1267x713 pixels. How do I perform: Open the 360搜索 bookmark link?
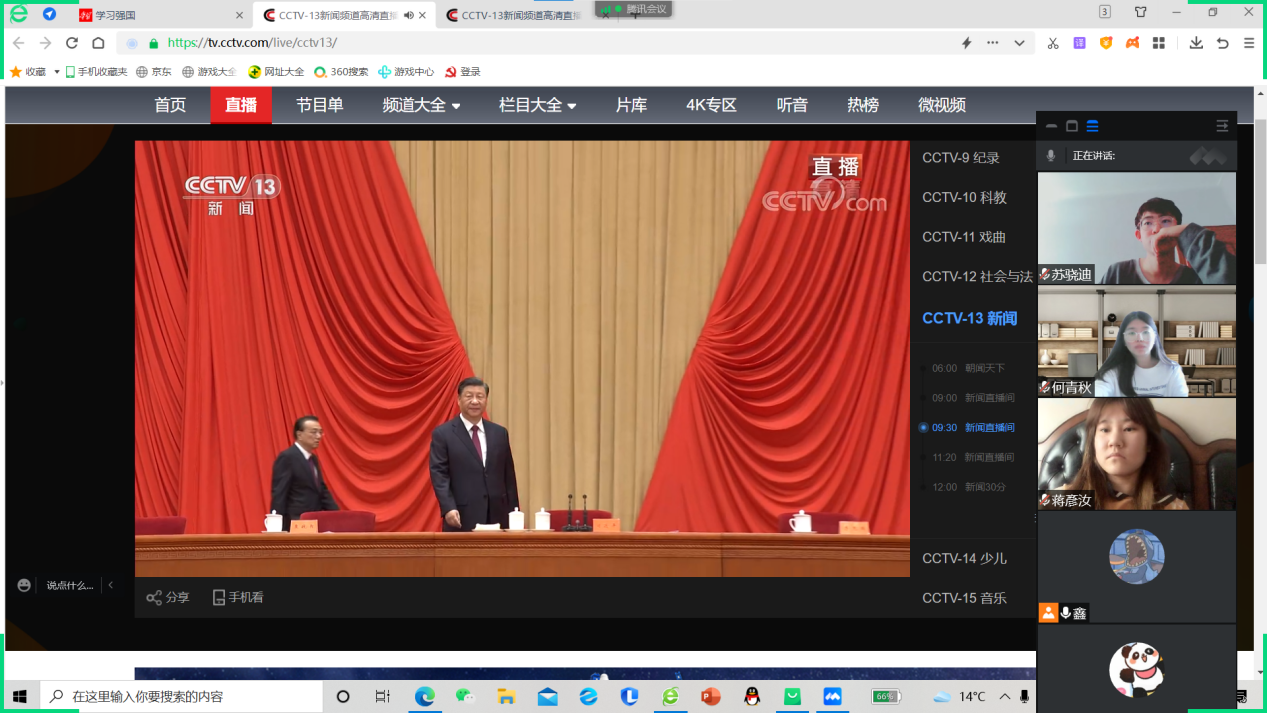[x=341, y=72]
